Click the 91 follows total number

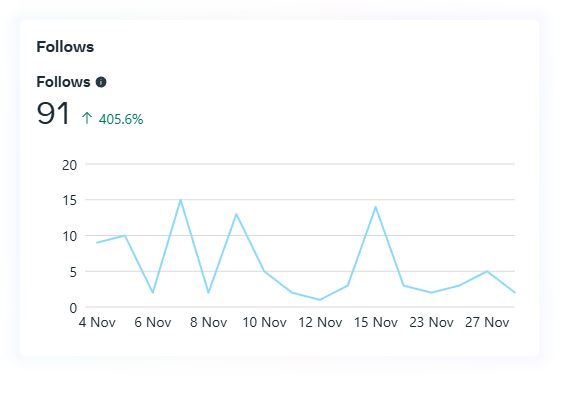(53, 113)
